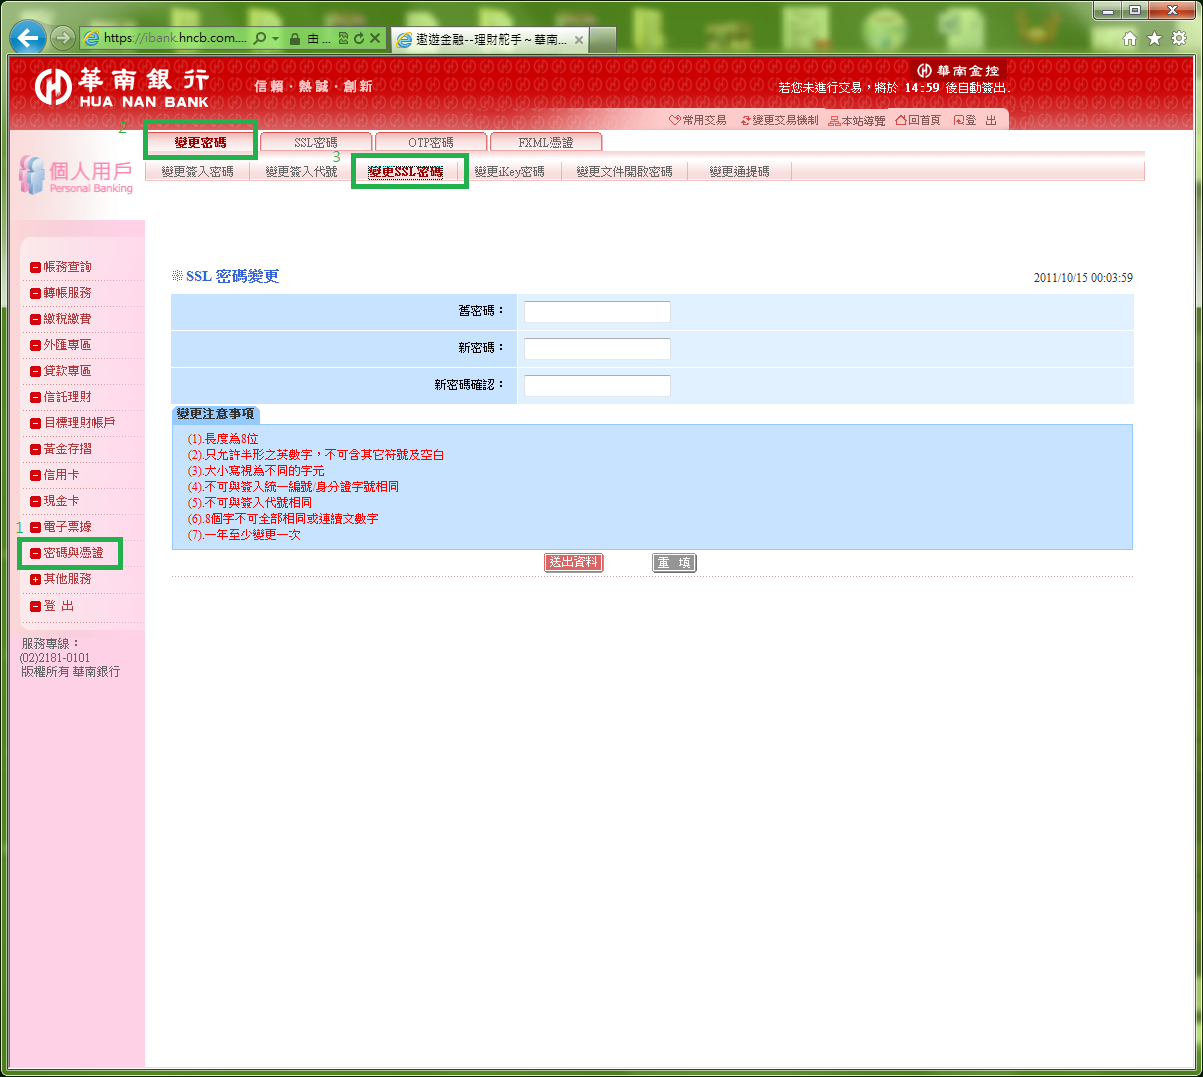
Task: Click the 華南金控 logo at top right
Action: [x=958, y=71]
